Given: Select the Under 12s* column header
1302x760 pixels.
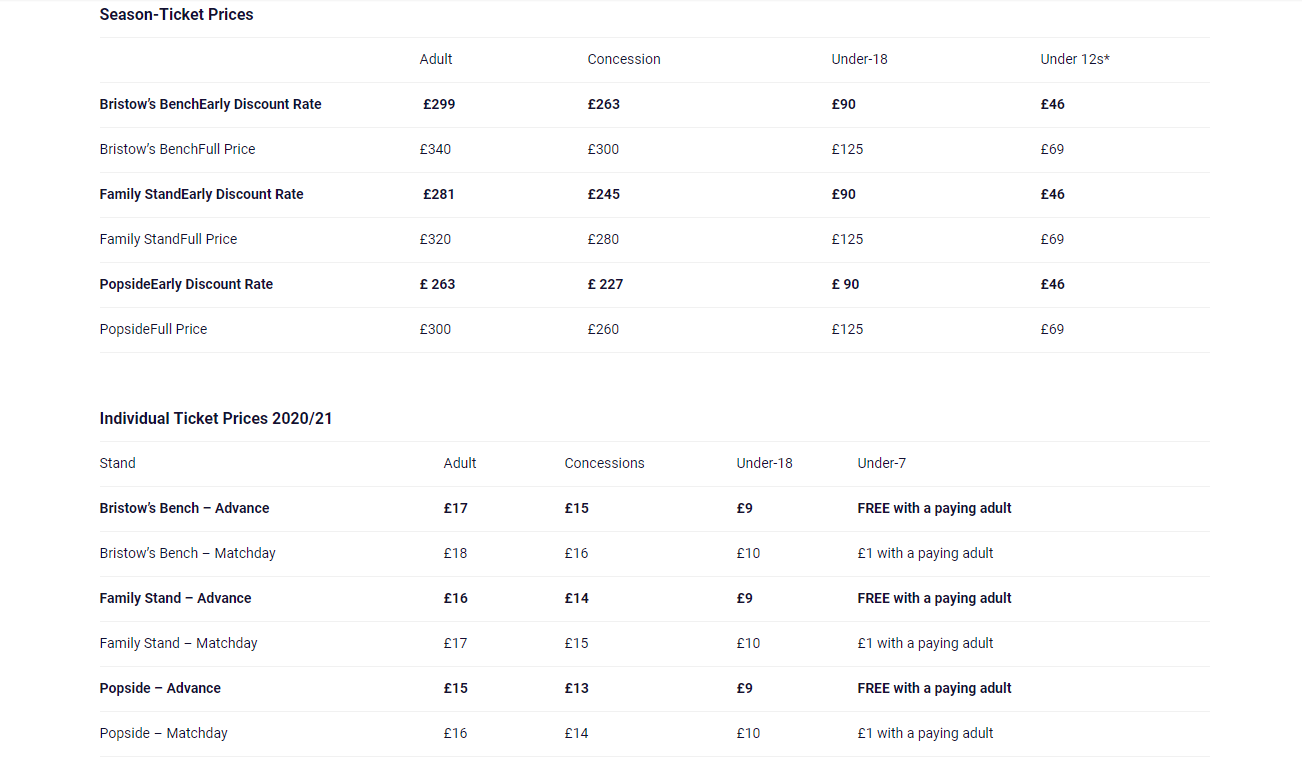Looking at the screenshot, I should 1075,60.
